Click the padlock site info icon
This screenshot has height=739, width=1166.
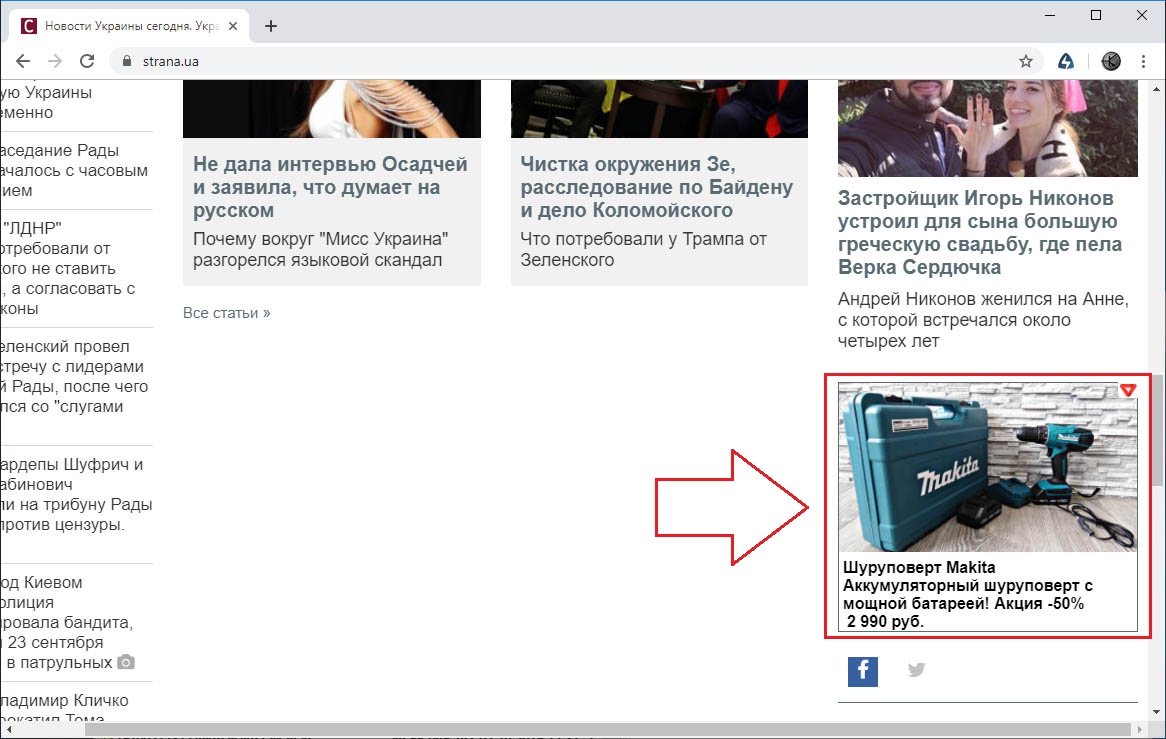tap(126, 61)
